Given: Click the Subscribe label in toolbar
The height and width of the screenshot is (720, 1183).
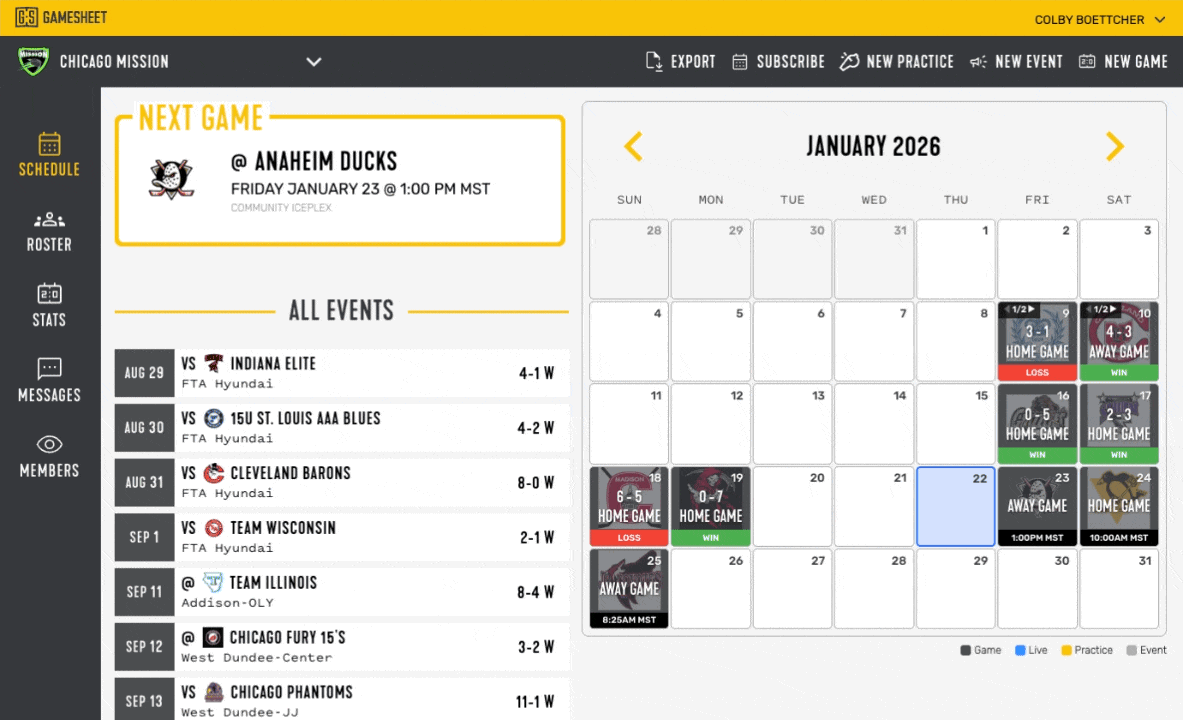Looking at the screenshot, I should pyautogui.click(x=791, y=62).
